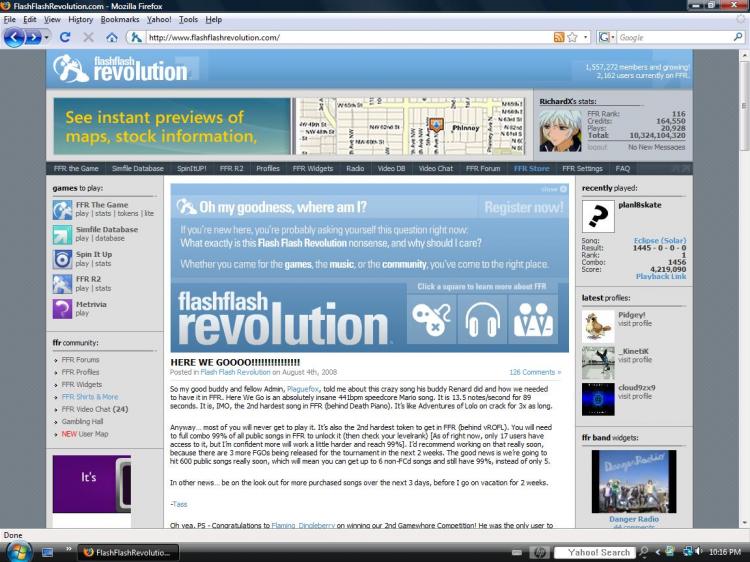The width and height of the screenshot is (750, 562).
Task: Click the HP icon in taskbar
Action: 540,552
